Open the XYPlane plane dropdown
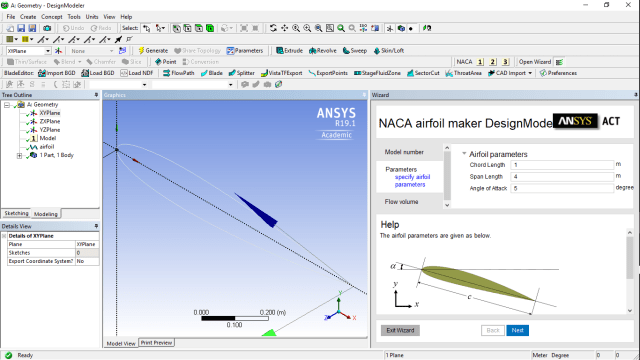The width and height of the screenshot is (640, 360). [x=48, y=51]
